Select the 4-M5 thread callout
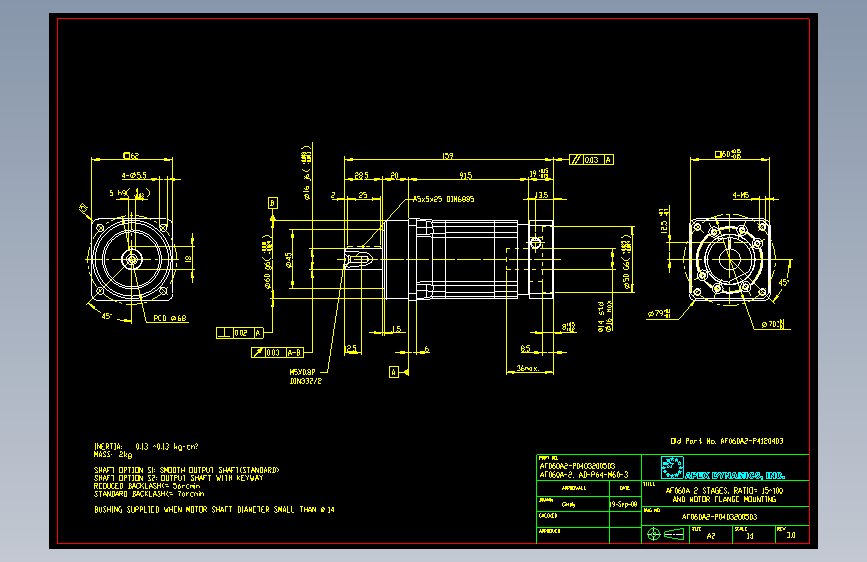 click(x=741, y=195)
